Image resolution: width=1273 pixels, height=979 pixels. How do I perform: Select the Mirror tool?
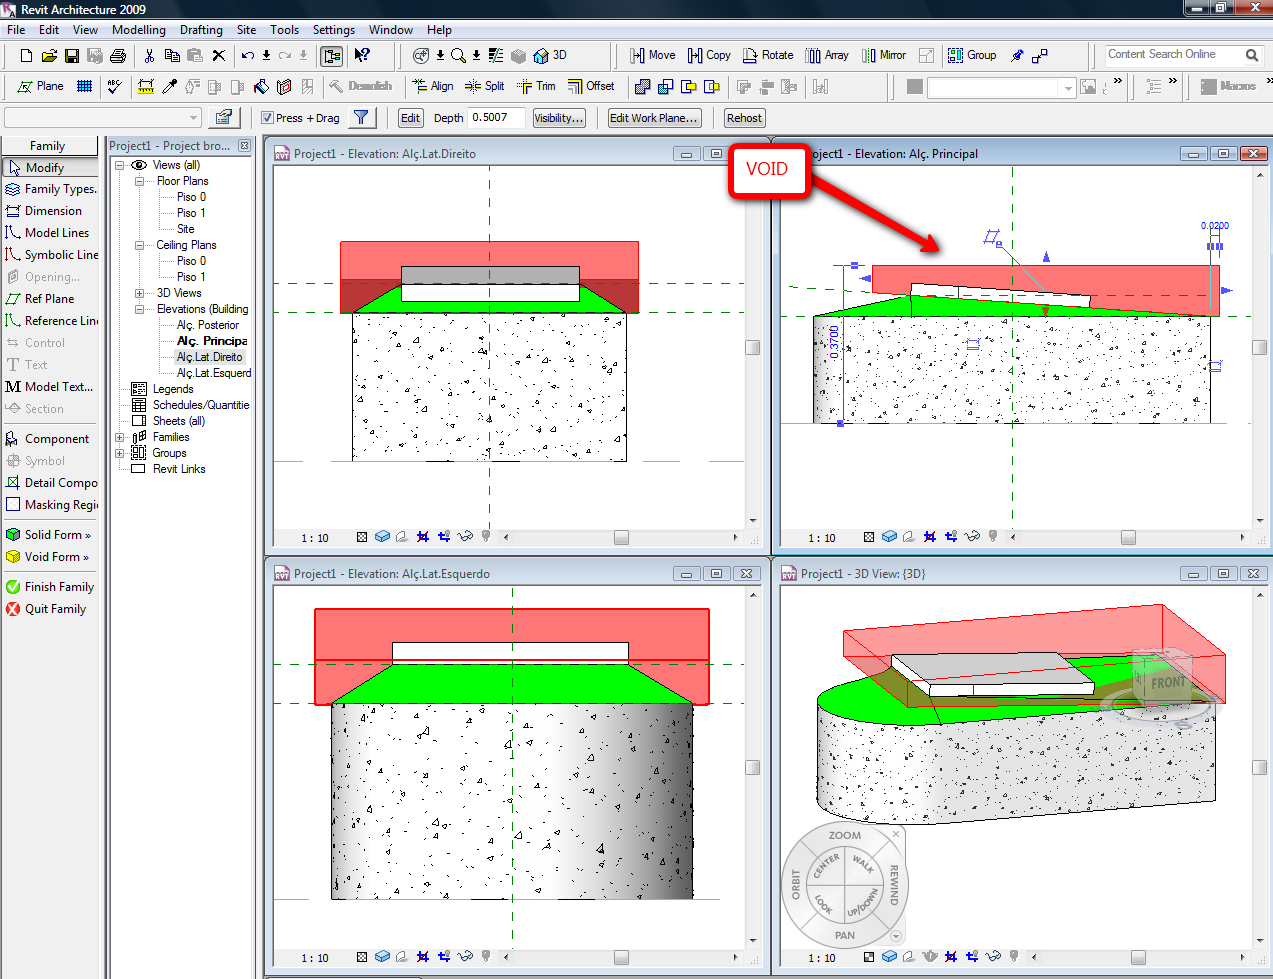(884, 56)
